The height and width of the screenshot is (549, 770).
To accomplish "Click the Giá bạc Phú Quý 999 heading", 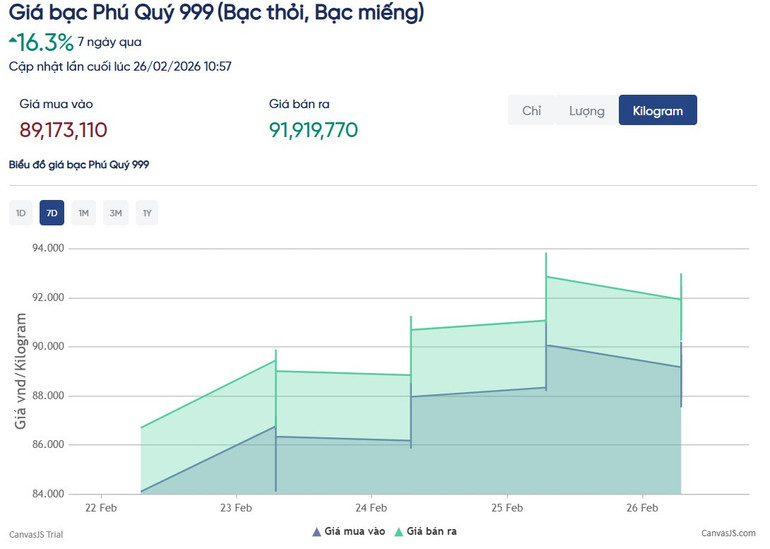I will click(216, 13).
